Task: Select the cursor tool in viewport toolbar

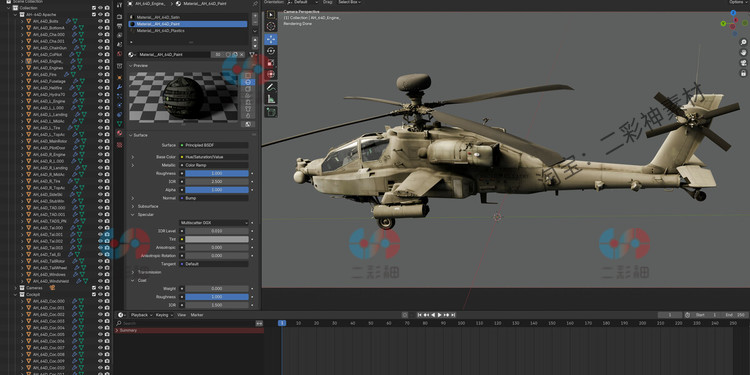Action: (271, 26)
